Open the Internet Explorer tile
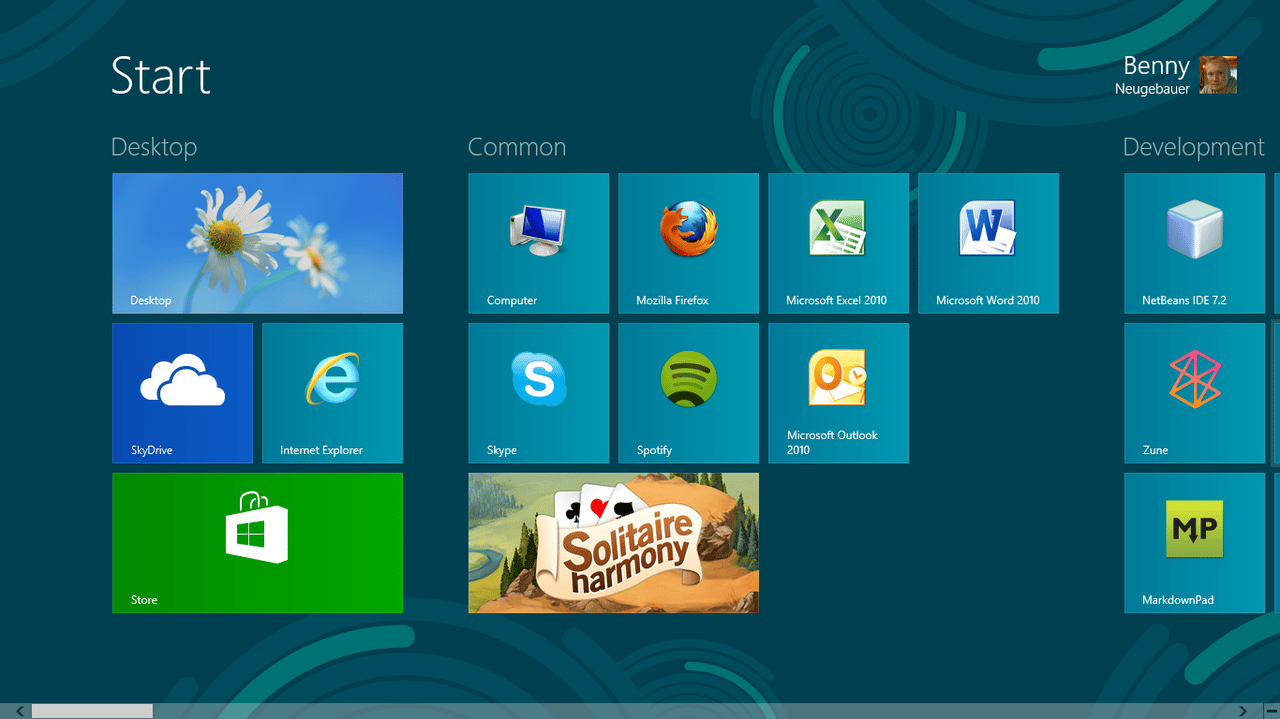This screenshot has width=1280, height=719. 332,393
